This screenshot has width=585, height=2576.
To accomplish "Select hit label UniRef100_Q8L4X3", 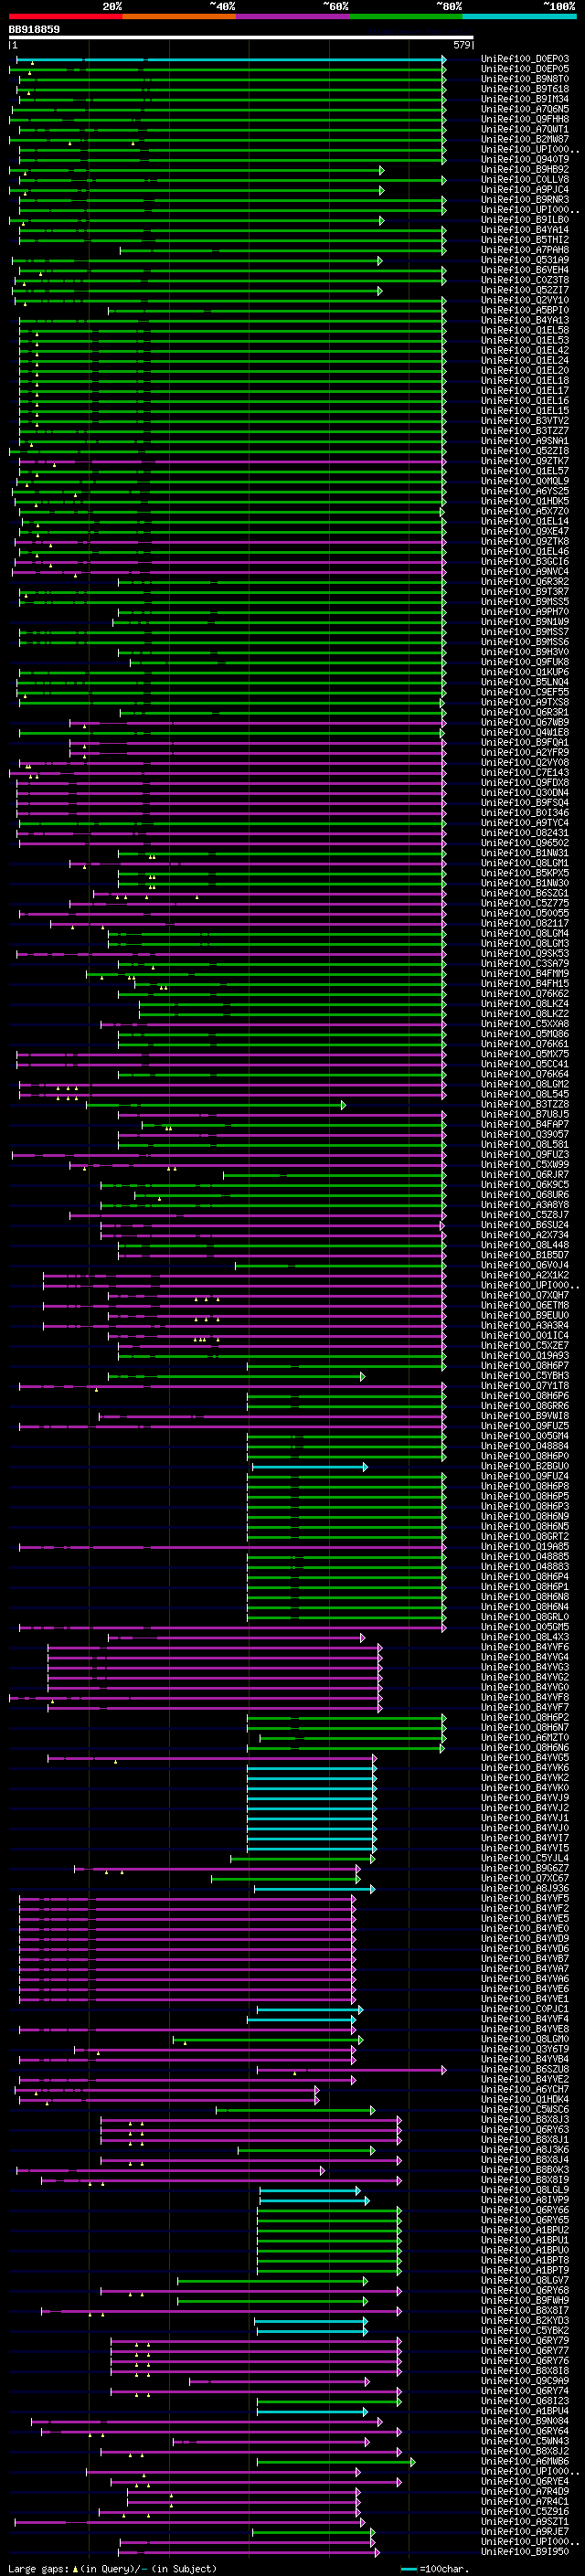I will (525, 1638).
